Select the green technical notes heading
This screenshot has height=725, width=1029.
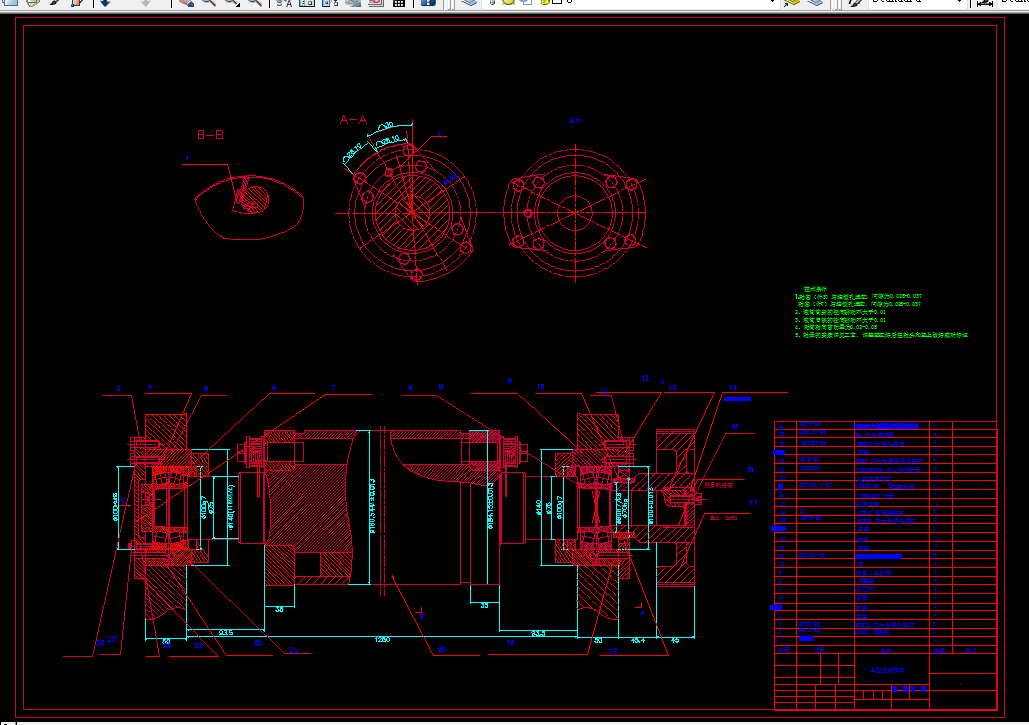pos(815,289)
